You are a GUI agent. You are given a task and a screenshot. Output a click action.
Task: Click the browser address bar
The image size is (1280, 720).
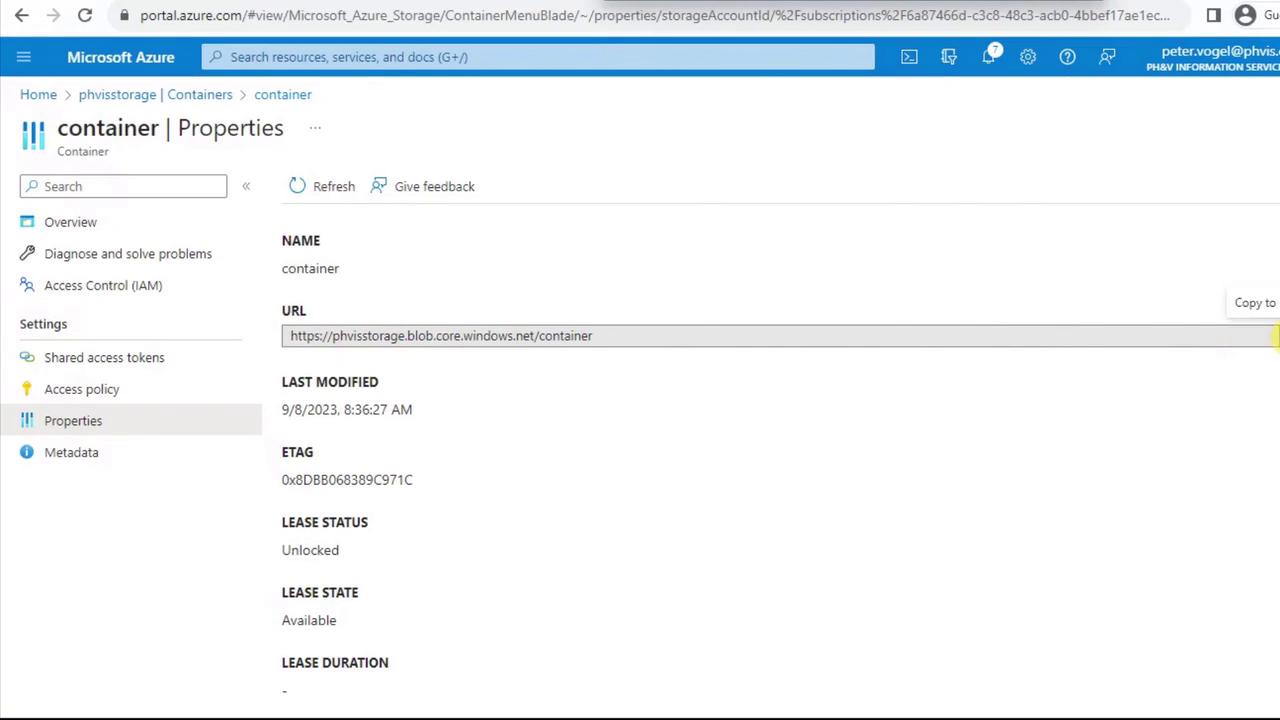[655, 15]
